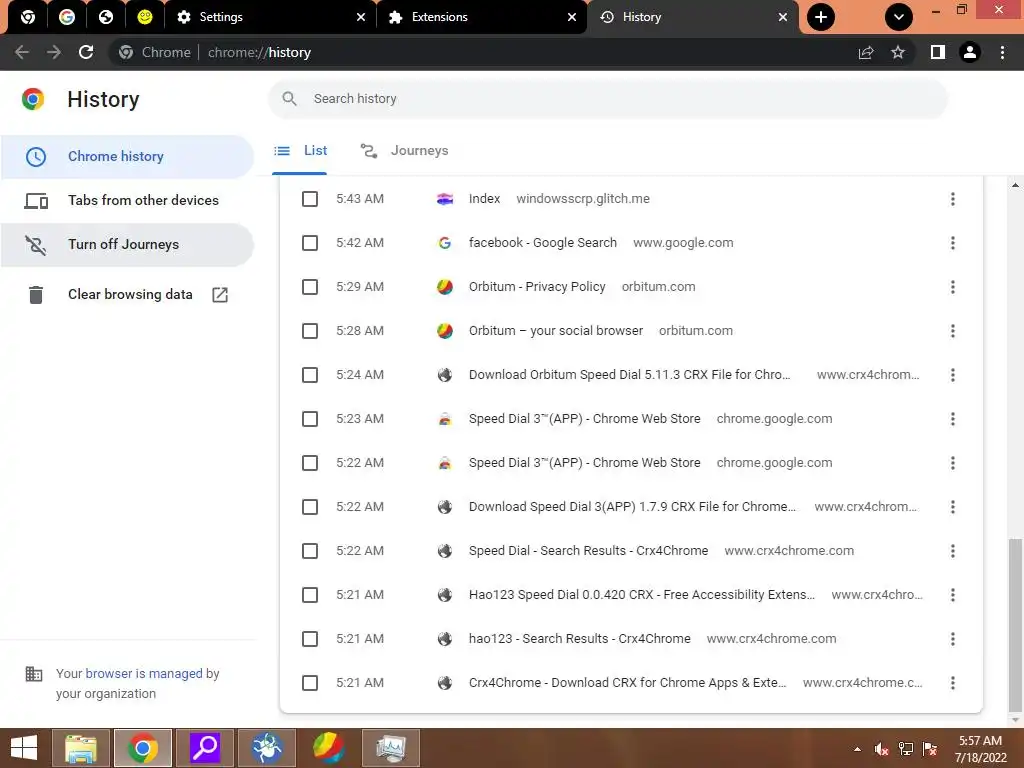Screen dimensions: 1024x768
Task: Bookmark this page with star icon
Action: click(x=898, y=52)
